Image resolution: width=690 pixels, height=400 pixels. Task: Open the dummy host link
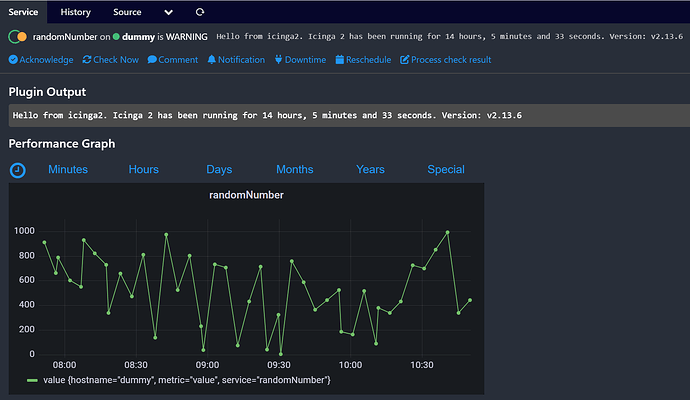[138, 37]
